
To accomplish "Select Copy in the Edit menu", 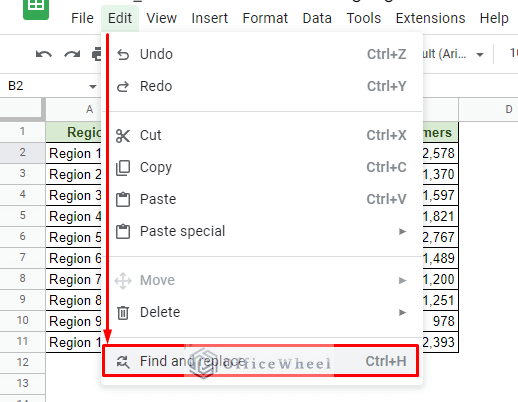I will 262,167.
